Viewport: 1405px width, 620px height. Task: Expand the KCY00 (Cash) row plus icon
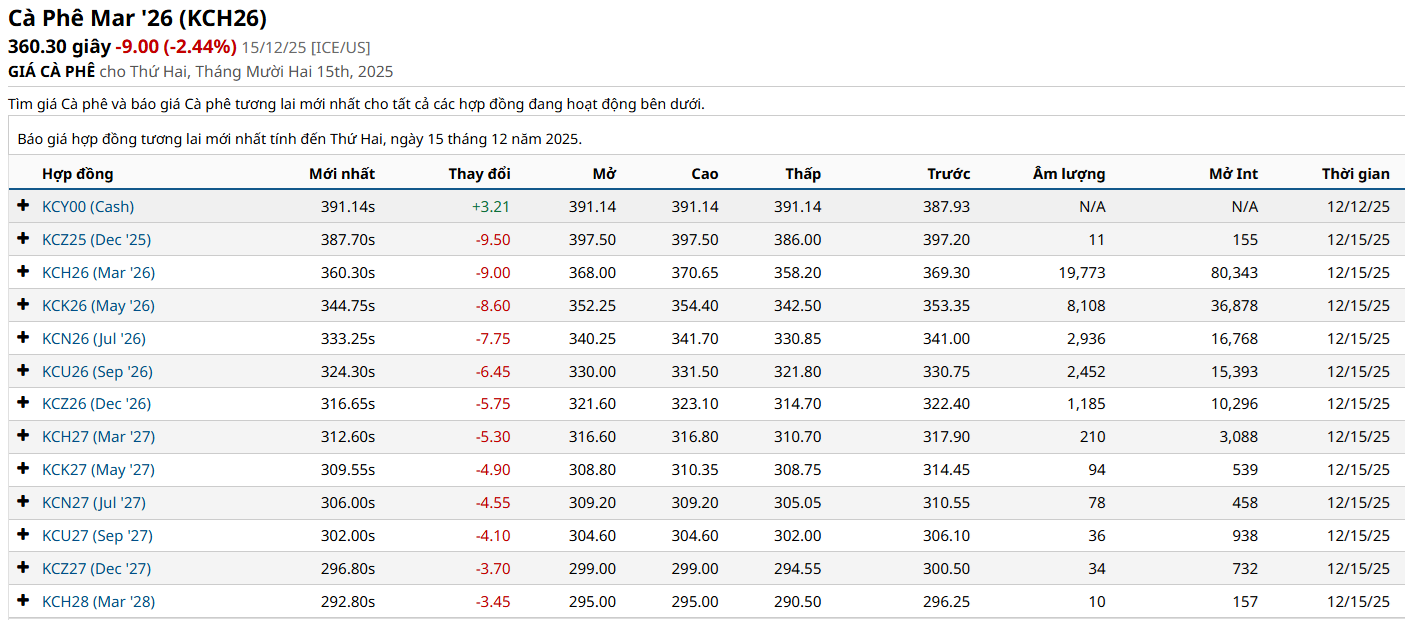click(24, 206)
